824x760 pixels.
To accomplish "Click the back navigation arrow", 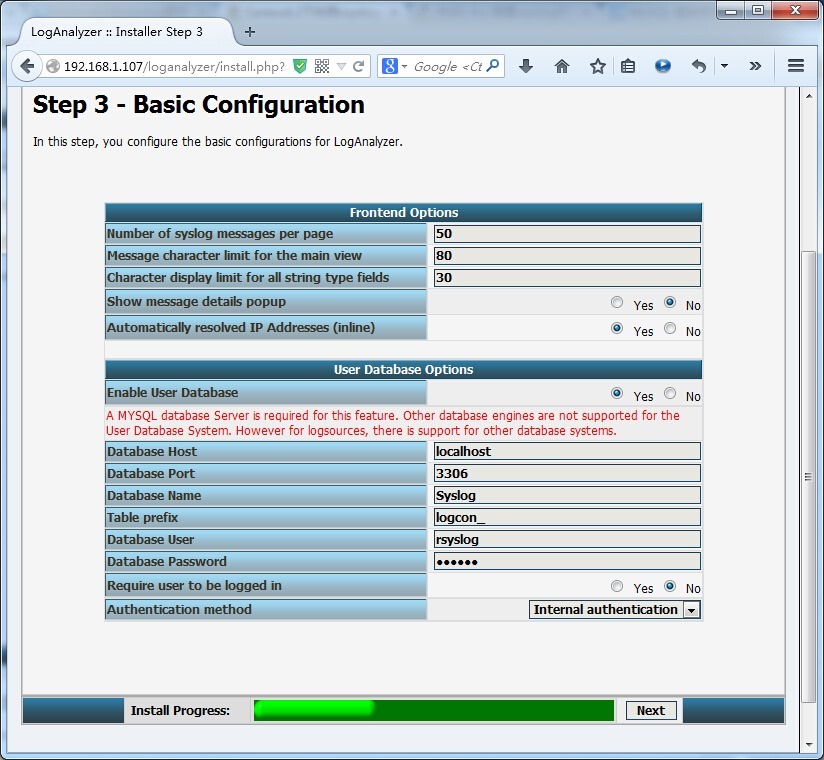I will click(x=27, y=66).
